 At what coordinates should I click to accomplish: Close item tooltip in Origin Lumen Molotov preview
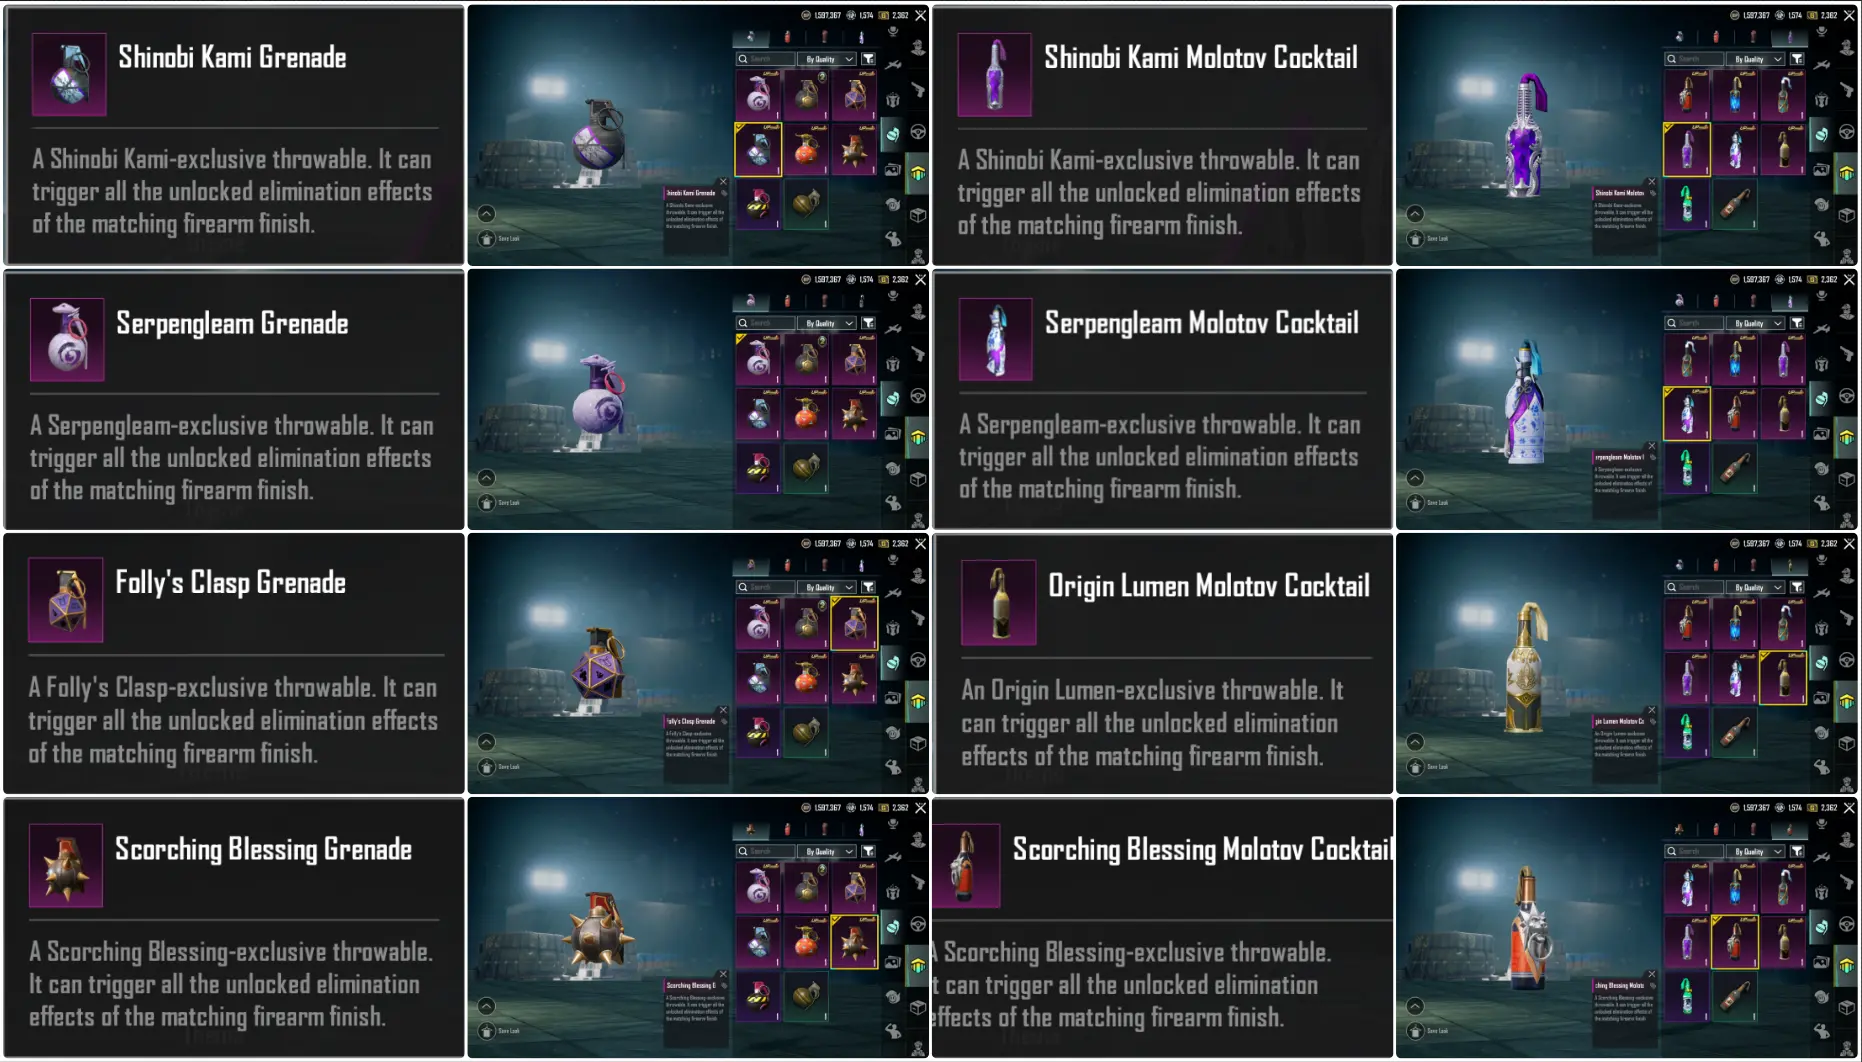click(x=1652, y=710)
